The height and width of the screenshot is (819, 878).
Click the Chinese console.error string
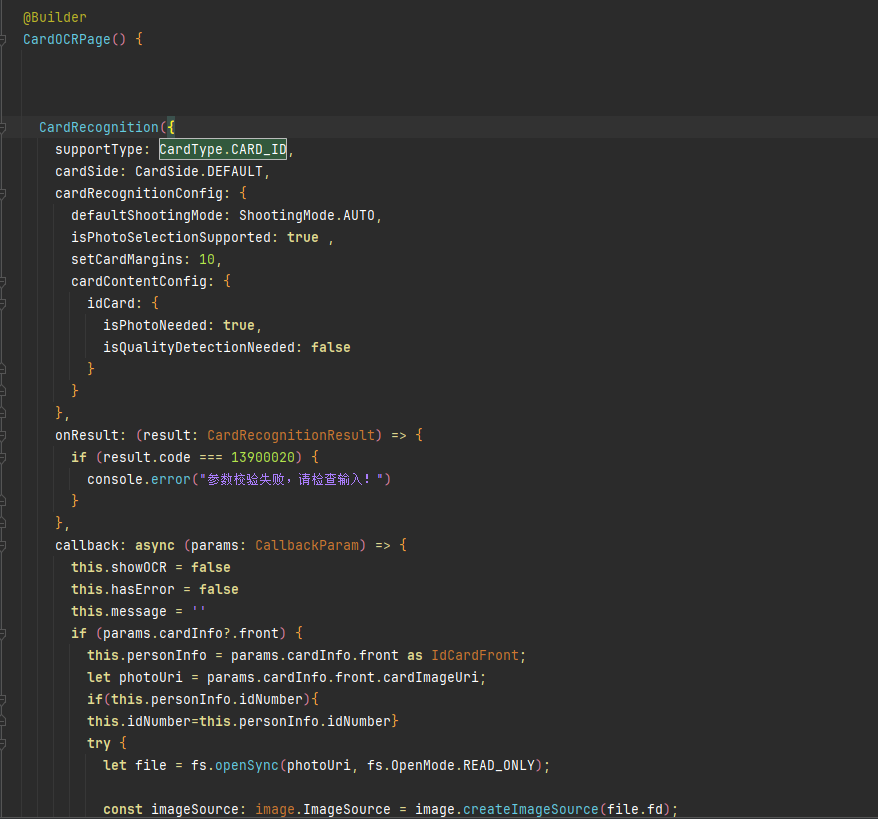296,480
